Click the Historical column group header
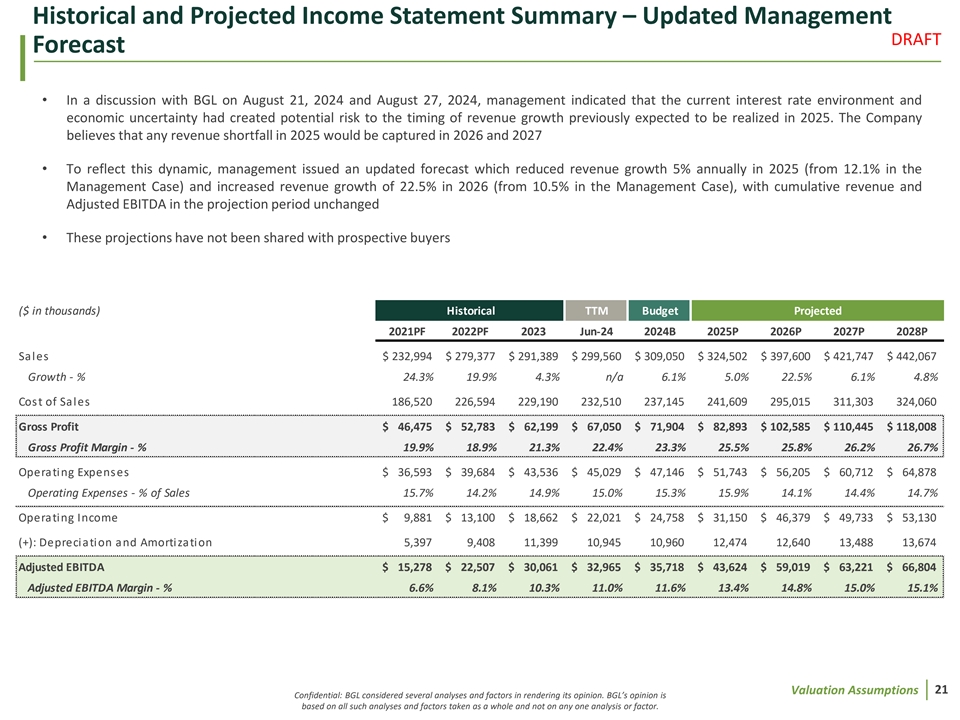960x720 pixels. (x=470, y=310)
